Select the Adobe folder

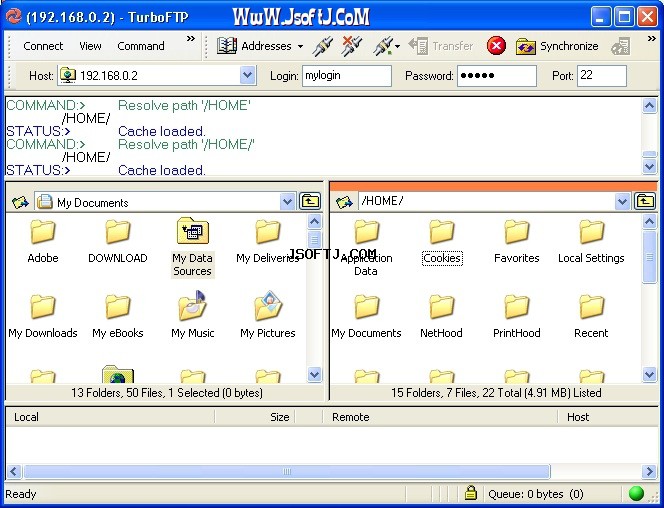[x=43, y=242]
